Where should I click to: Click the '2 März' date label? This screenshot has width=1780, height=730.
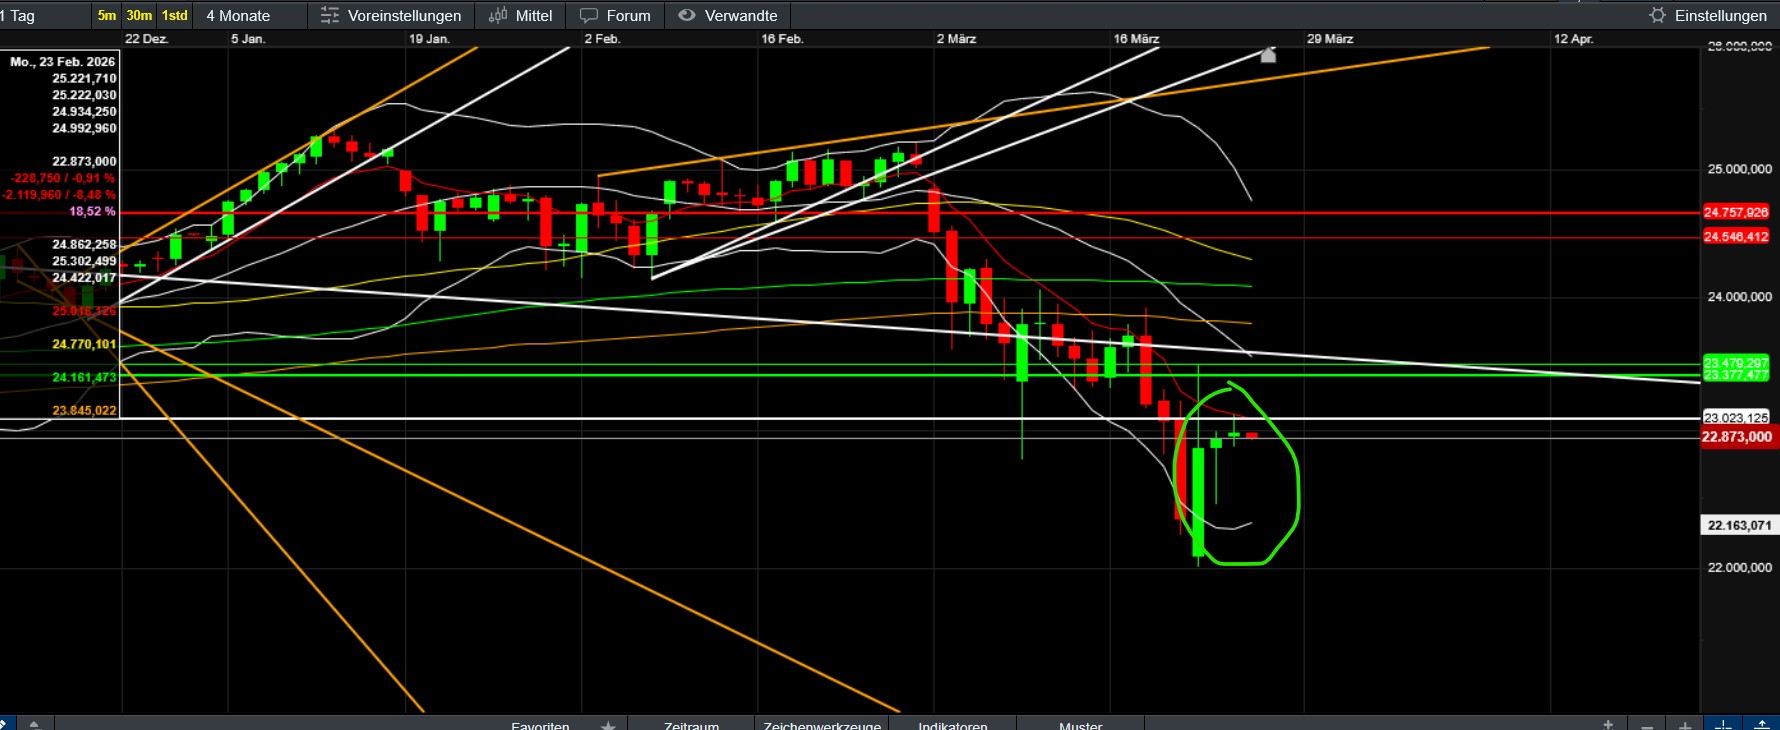pyautogui.click(x=956, y=39)
